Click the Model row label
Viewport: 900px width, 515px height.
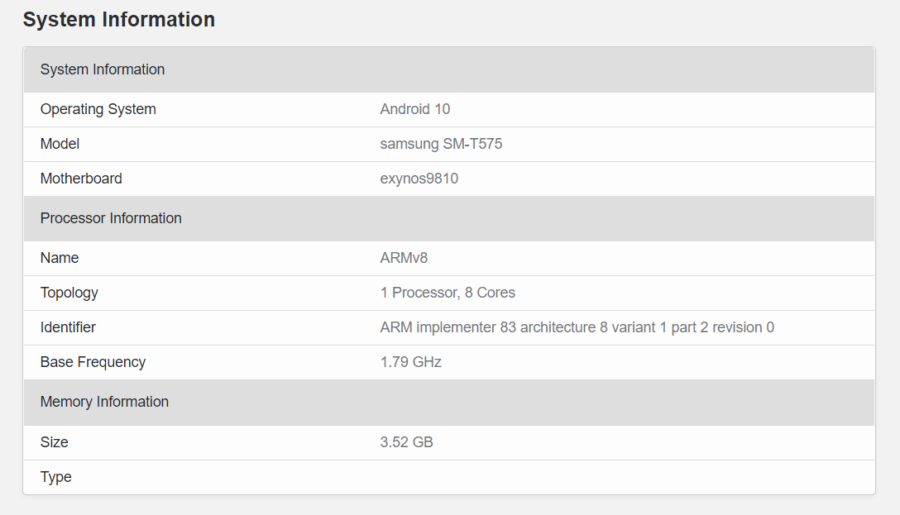point(59,144)
